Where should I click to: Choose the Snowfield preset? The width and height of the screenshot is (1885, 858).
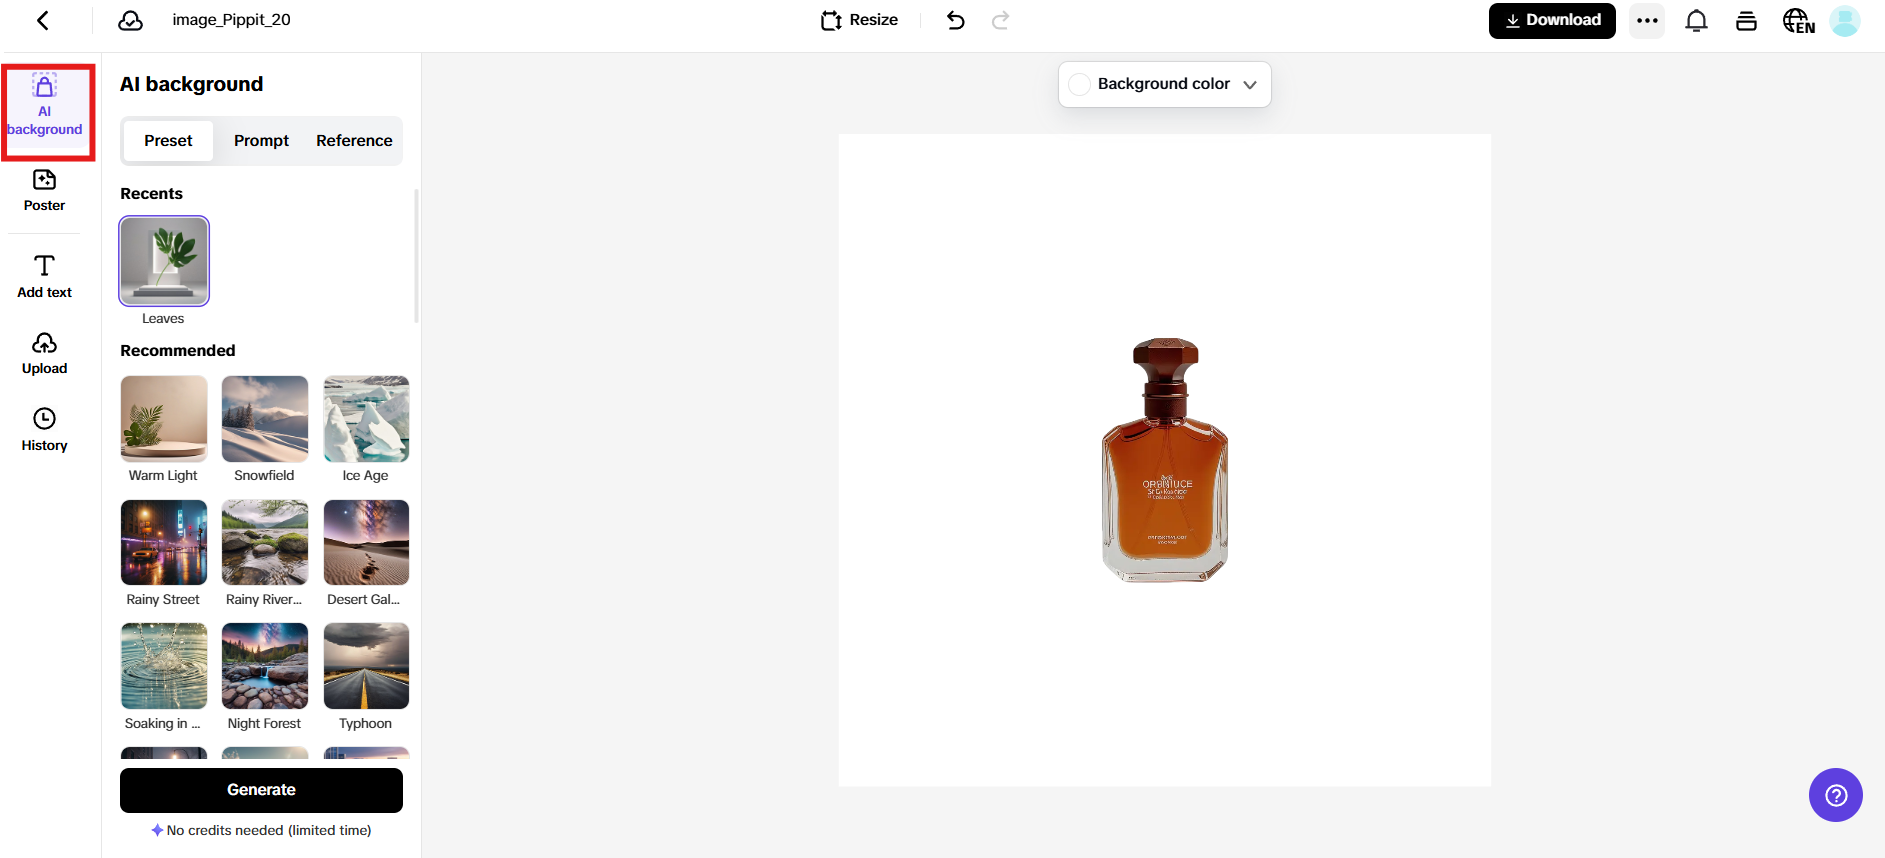click(265, 419)
